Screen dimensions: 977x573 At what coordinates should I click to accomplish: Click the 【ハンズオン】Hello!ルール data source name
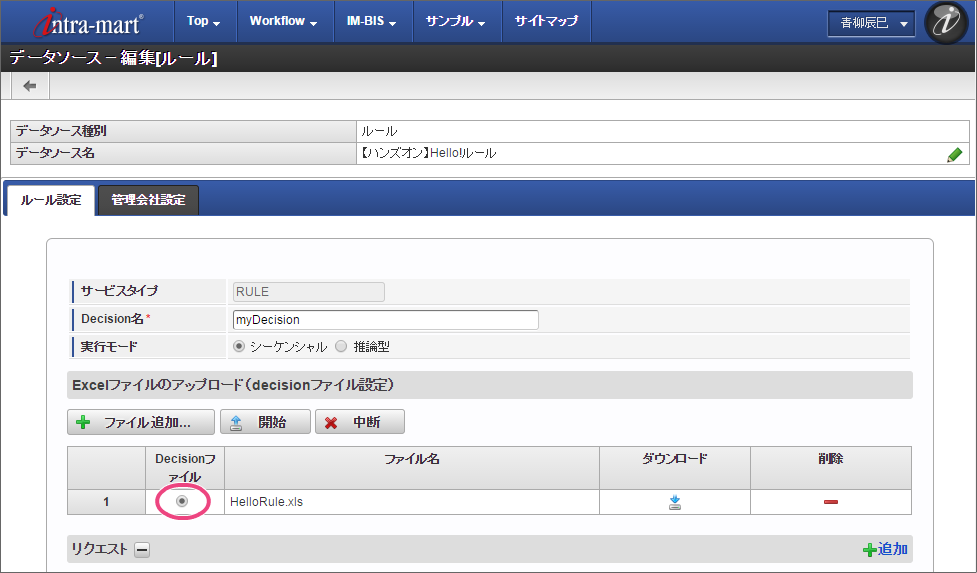coord(428,153)
